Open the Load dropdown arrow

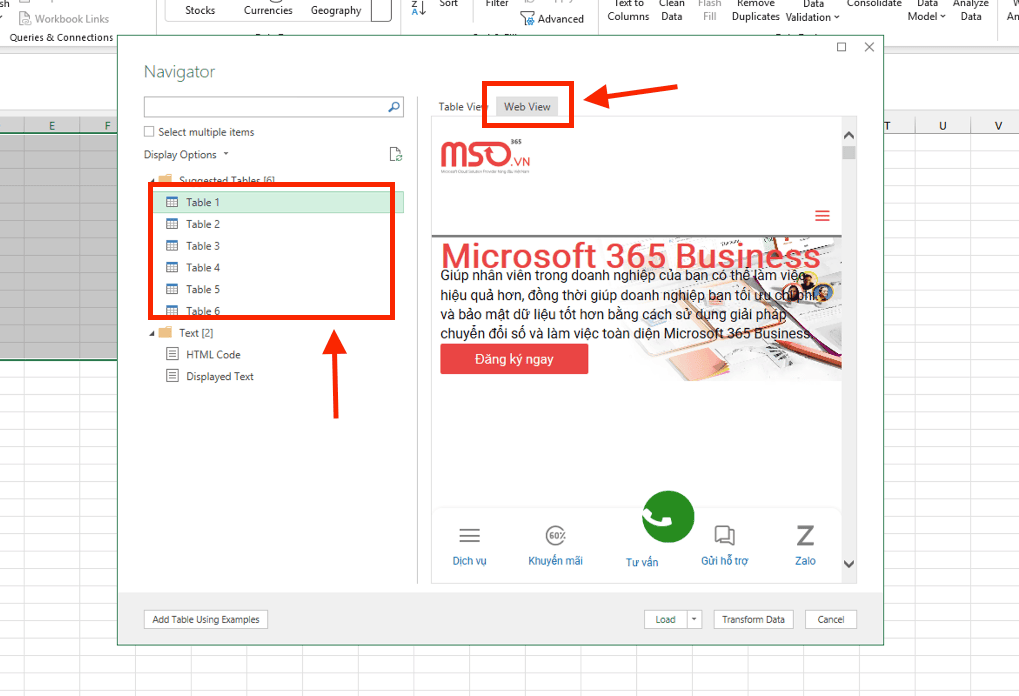pos(694,619)
